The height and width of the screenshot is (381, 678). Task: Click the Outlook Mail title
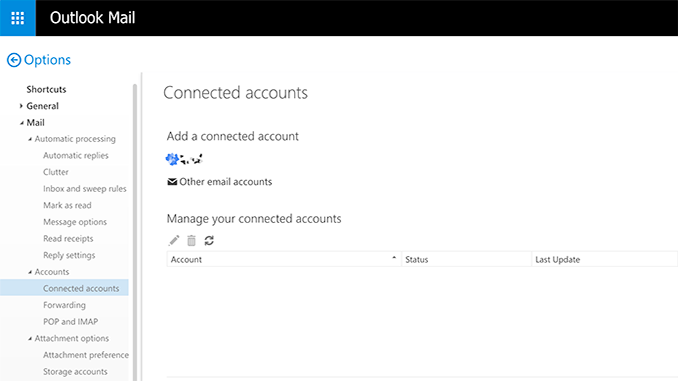point(93,18)
